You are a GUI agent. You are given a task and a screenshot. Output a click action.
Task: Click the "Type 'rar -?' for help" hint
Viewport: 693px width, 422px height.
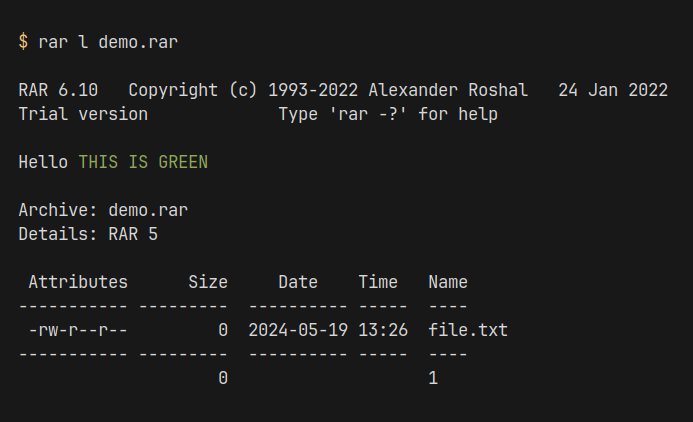(388, 114)
